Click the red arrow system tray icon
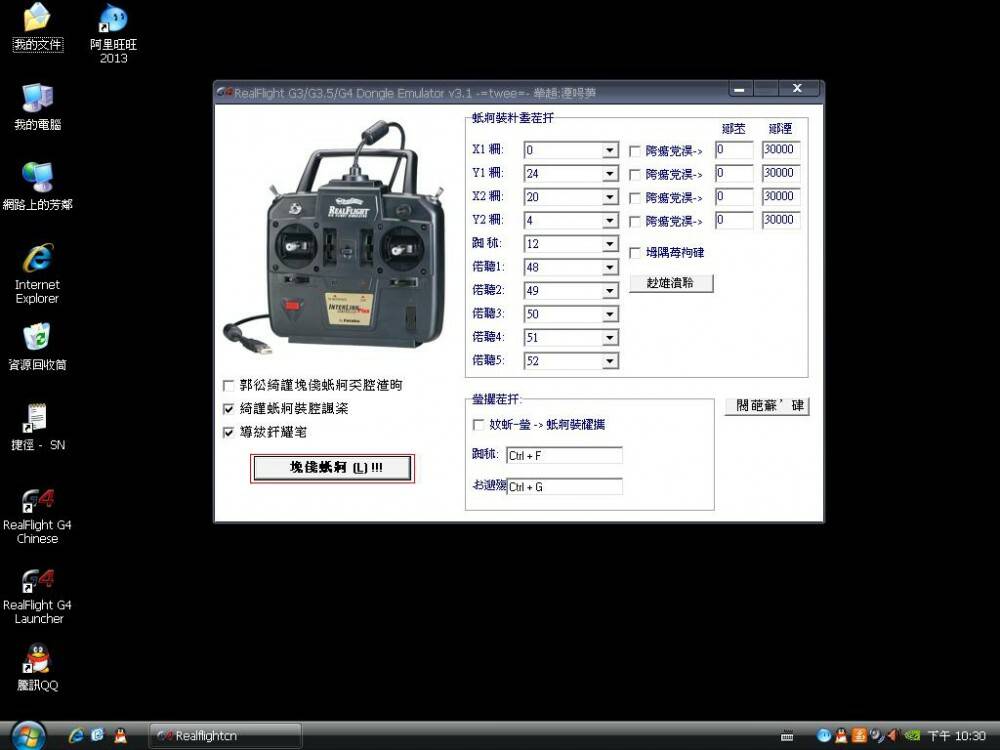The image size is (1000, 750). click(x=892, y=736)
